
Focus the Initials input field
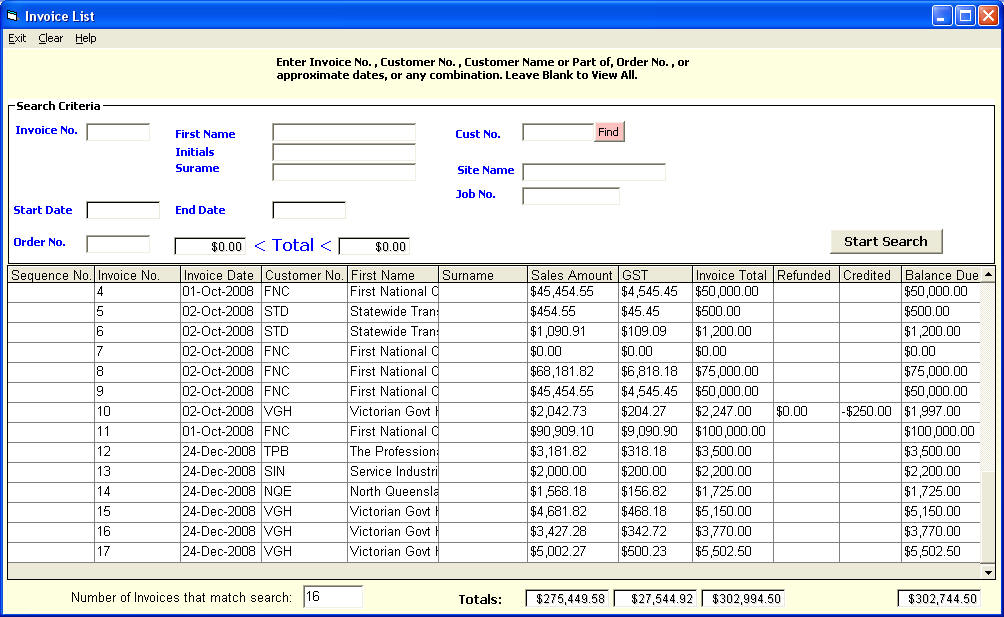(344, 152)
